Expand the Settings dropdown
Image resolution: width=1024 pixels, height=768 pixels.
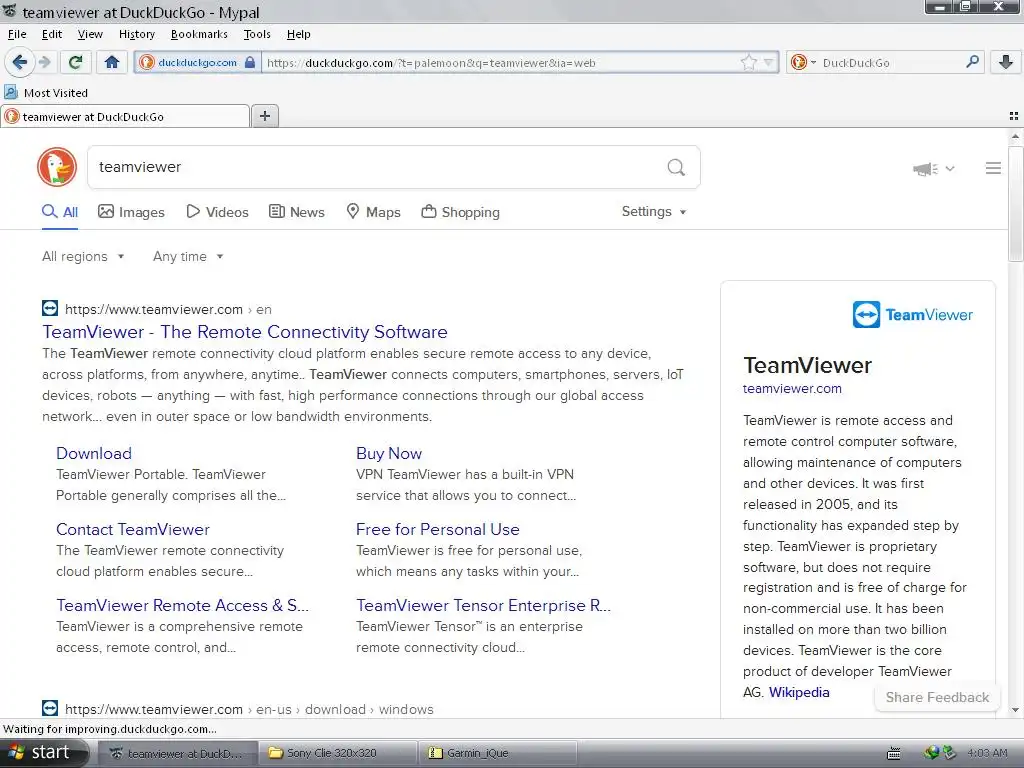coord(654,212)
